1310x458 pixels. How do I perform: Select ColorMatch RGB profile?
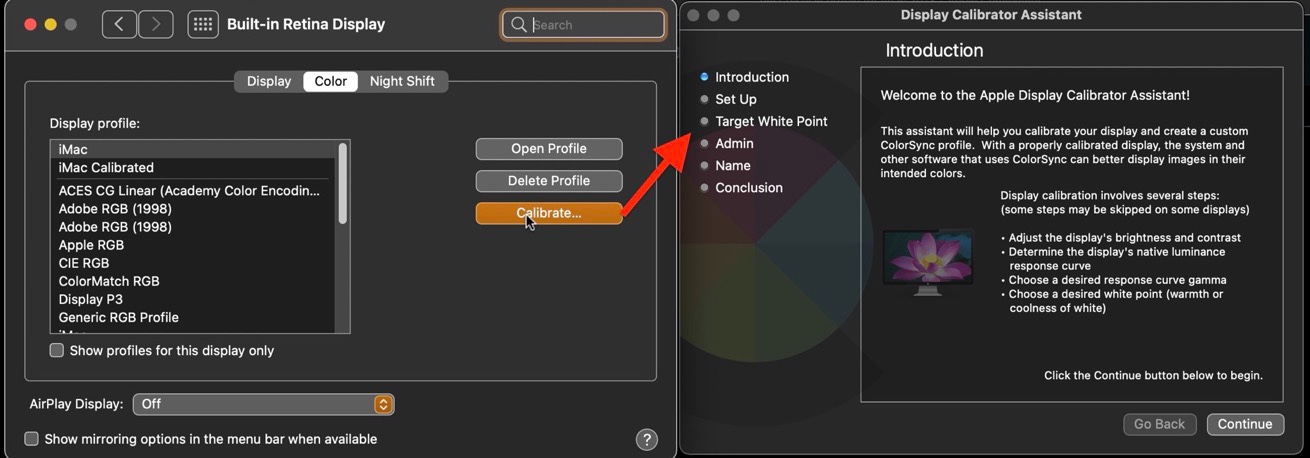click(193, 281)
